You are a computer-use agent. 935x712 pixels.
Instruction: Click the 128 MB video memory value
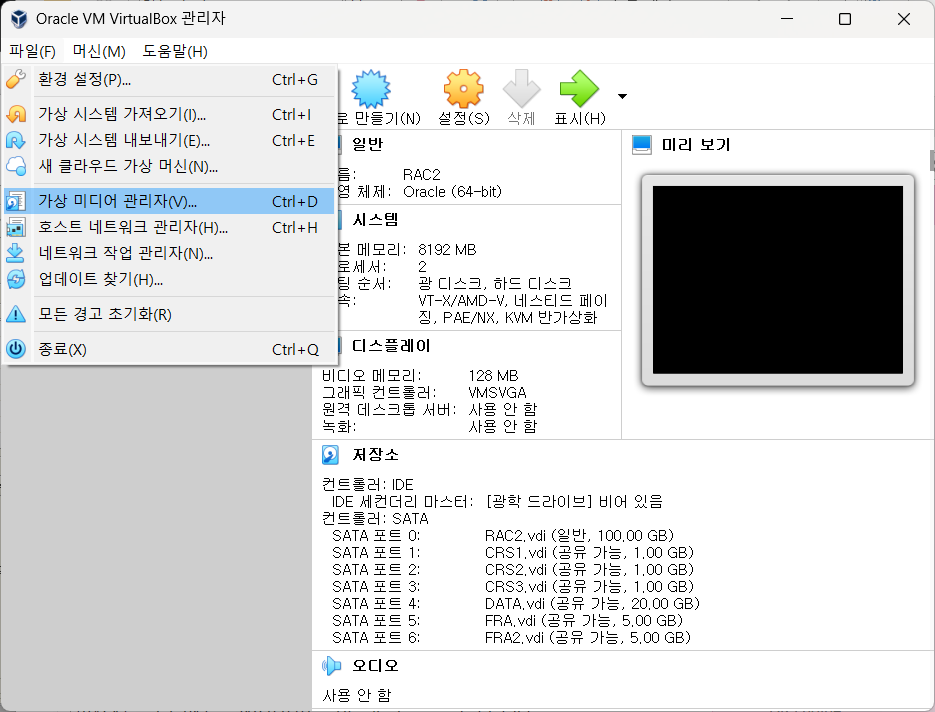[493, 376]
